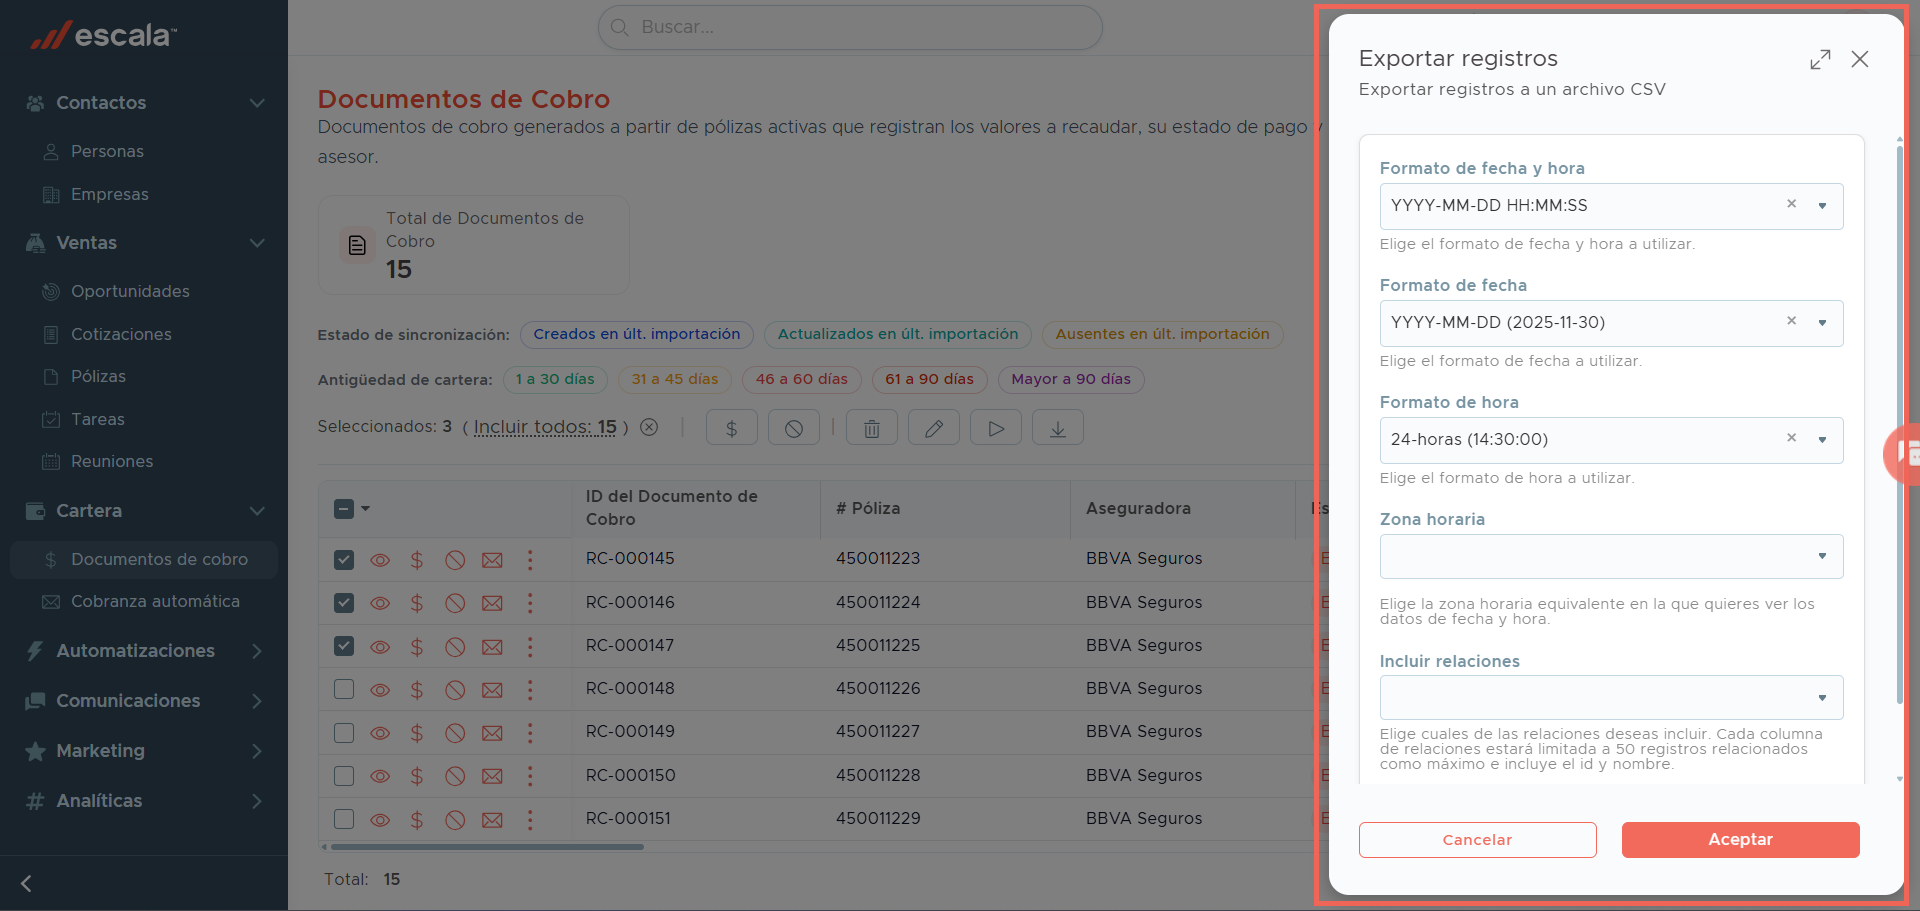
Task: Click the register payment dollar toolbar icon
Action: pos(732,428)
